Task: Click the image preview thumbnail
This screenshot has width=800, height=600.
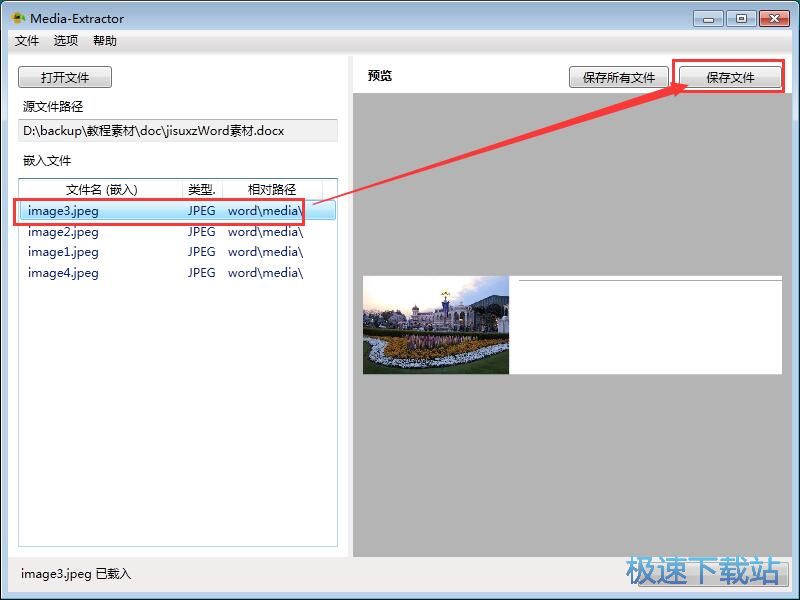Action: click(437, 325)
